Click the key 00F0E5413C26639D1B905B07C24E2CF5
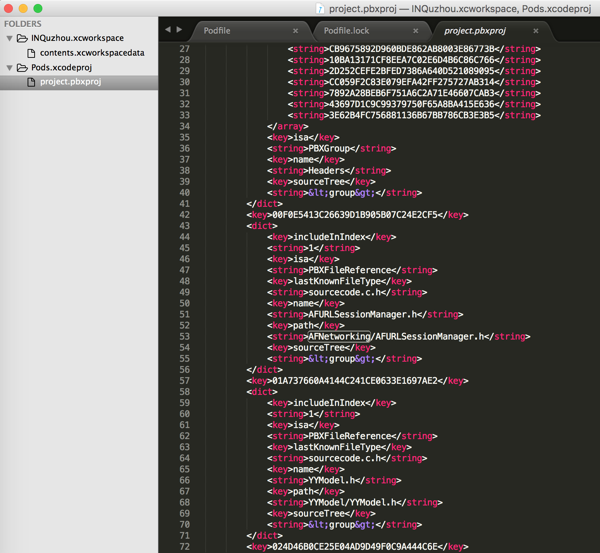This screenshot has height=553, width=600. [355, 215]
